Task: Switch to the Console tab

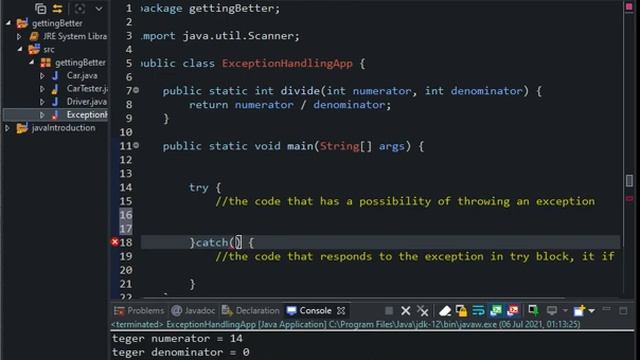Action: click(x=309, y=311)
